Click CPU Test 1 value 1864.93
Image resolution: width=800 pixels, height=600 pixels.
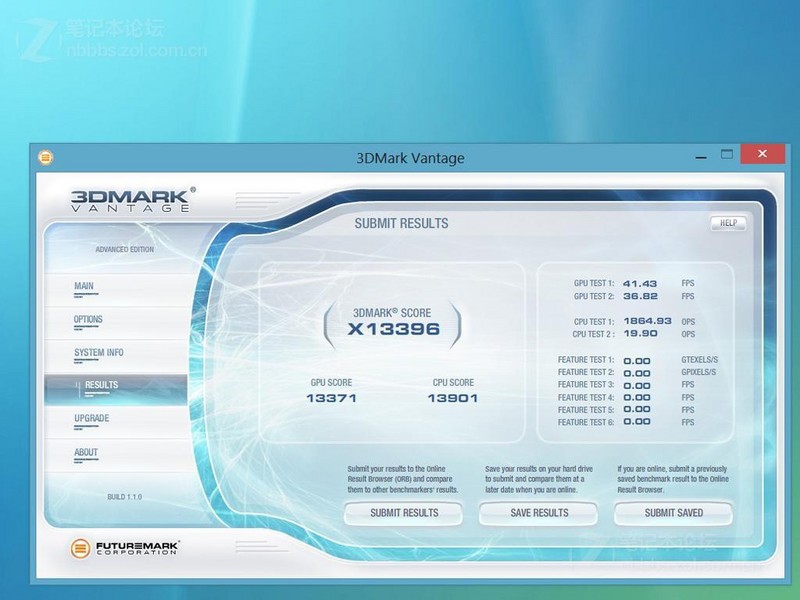coord(647,321)
